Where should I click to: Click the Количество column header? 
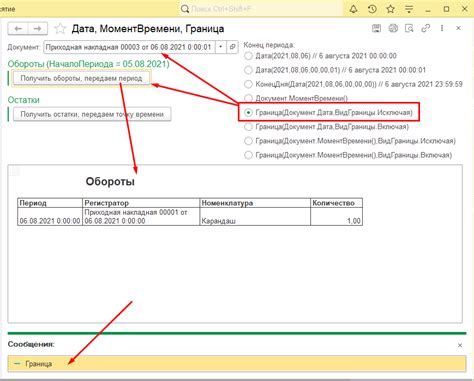coord(336,203)
